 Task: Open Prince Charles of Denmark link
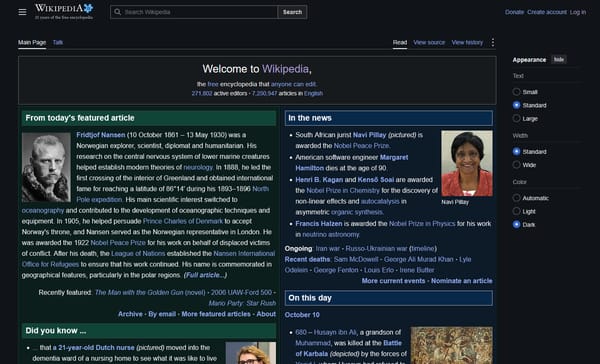pos(183,221)
